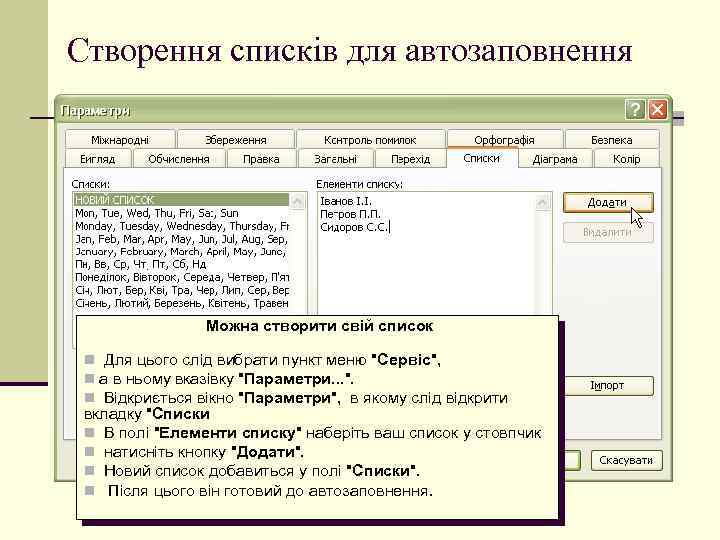
Task: Click the 'Петров П.П.' entry line
Action: (350, 214)
